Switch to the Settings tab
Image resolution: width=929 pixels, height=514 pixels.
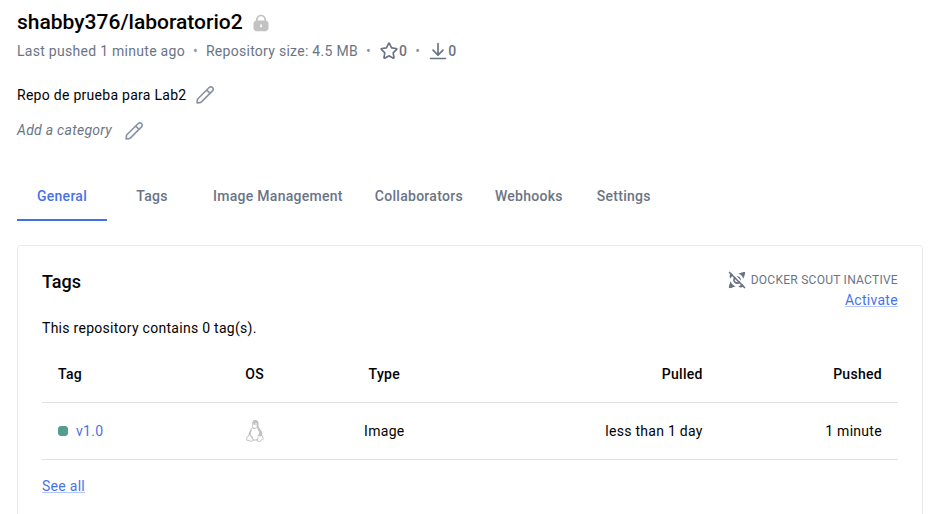coord(623,196)
